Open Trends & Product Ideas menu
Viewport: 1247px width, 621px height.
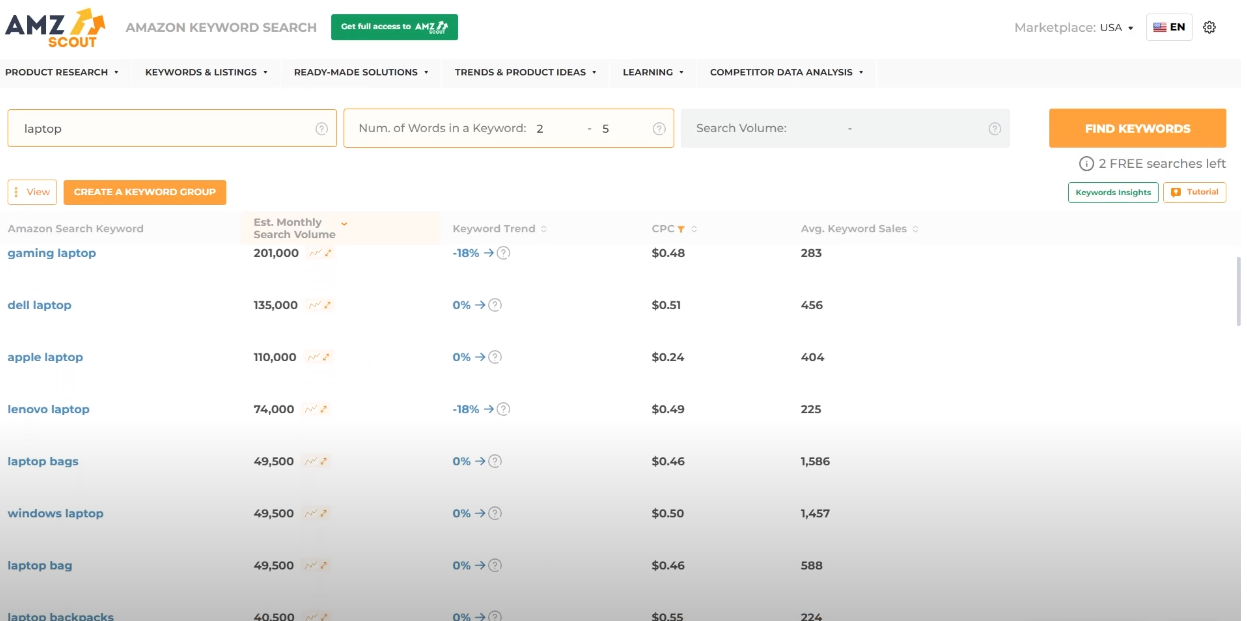[525, 72]
